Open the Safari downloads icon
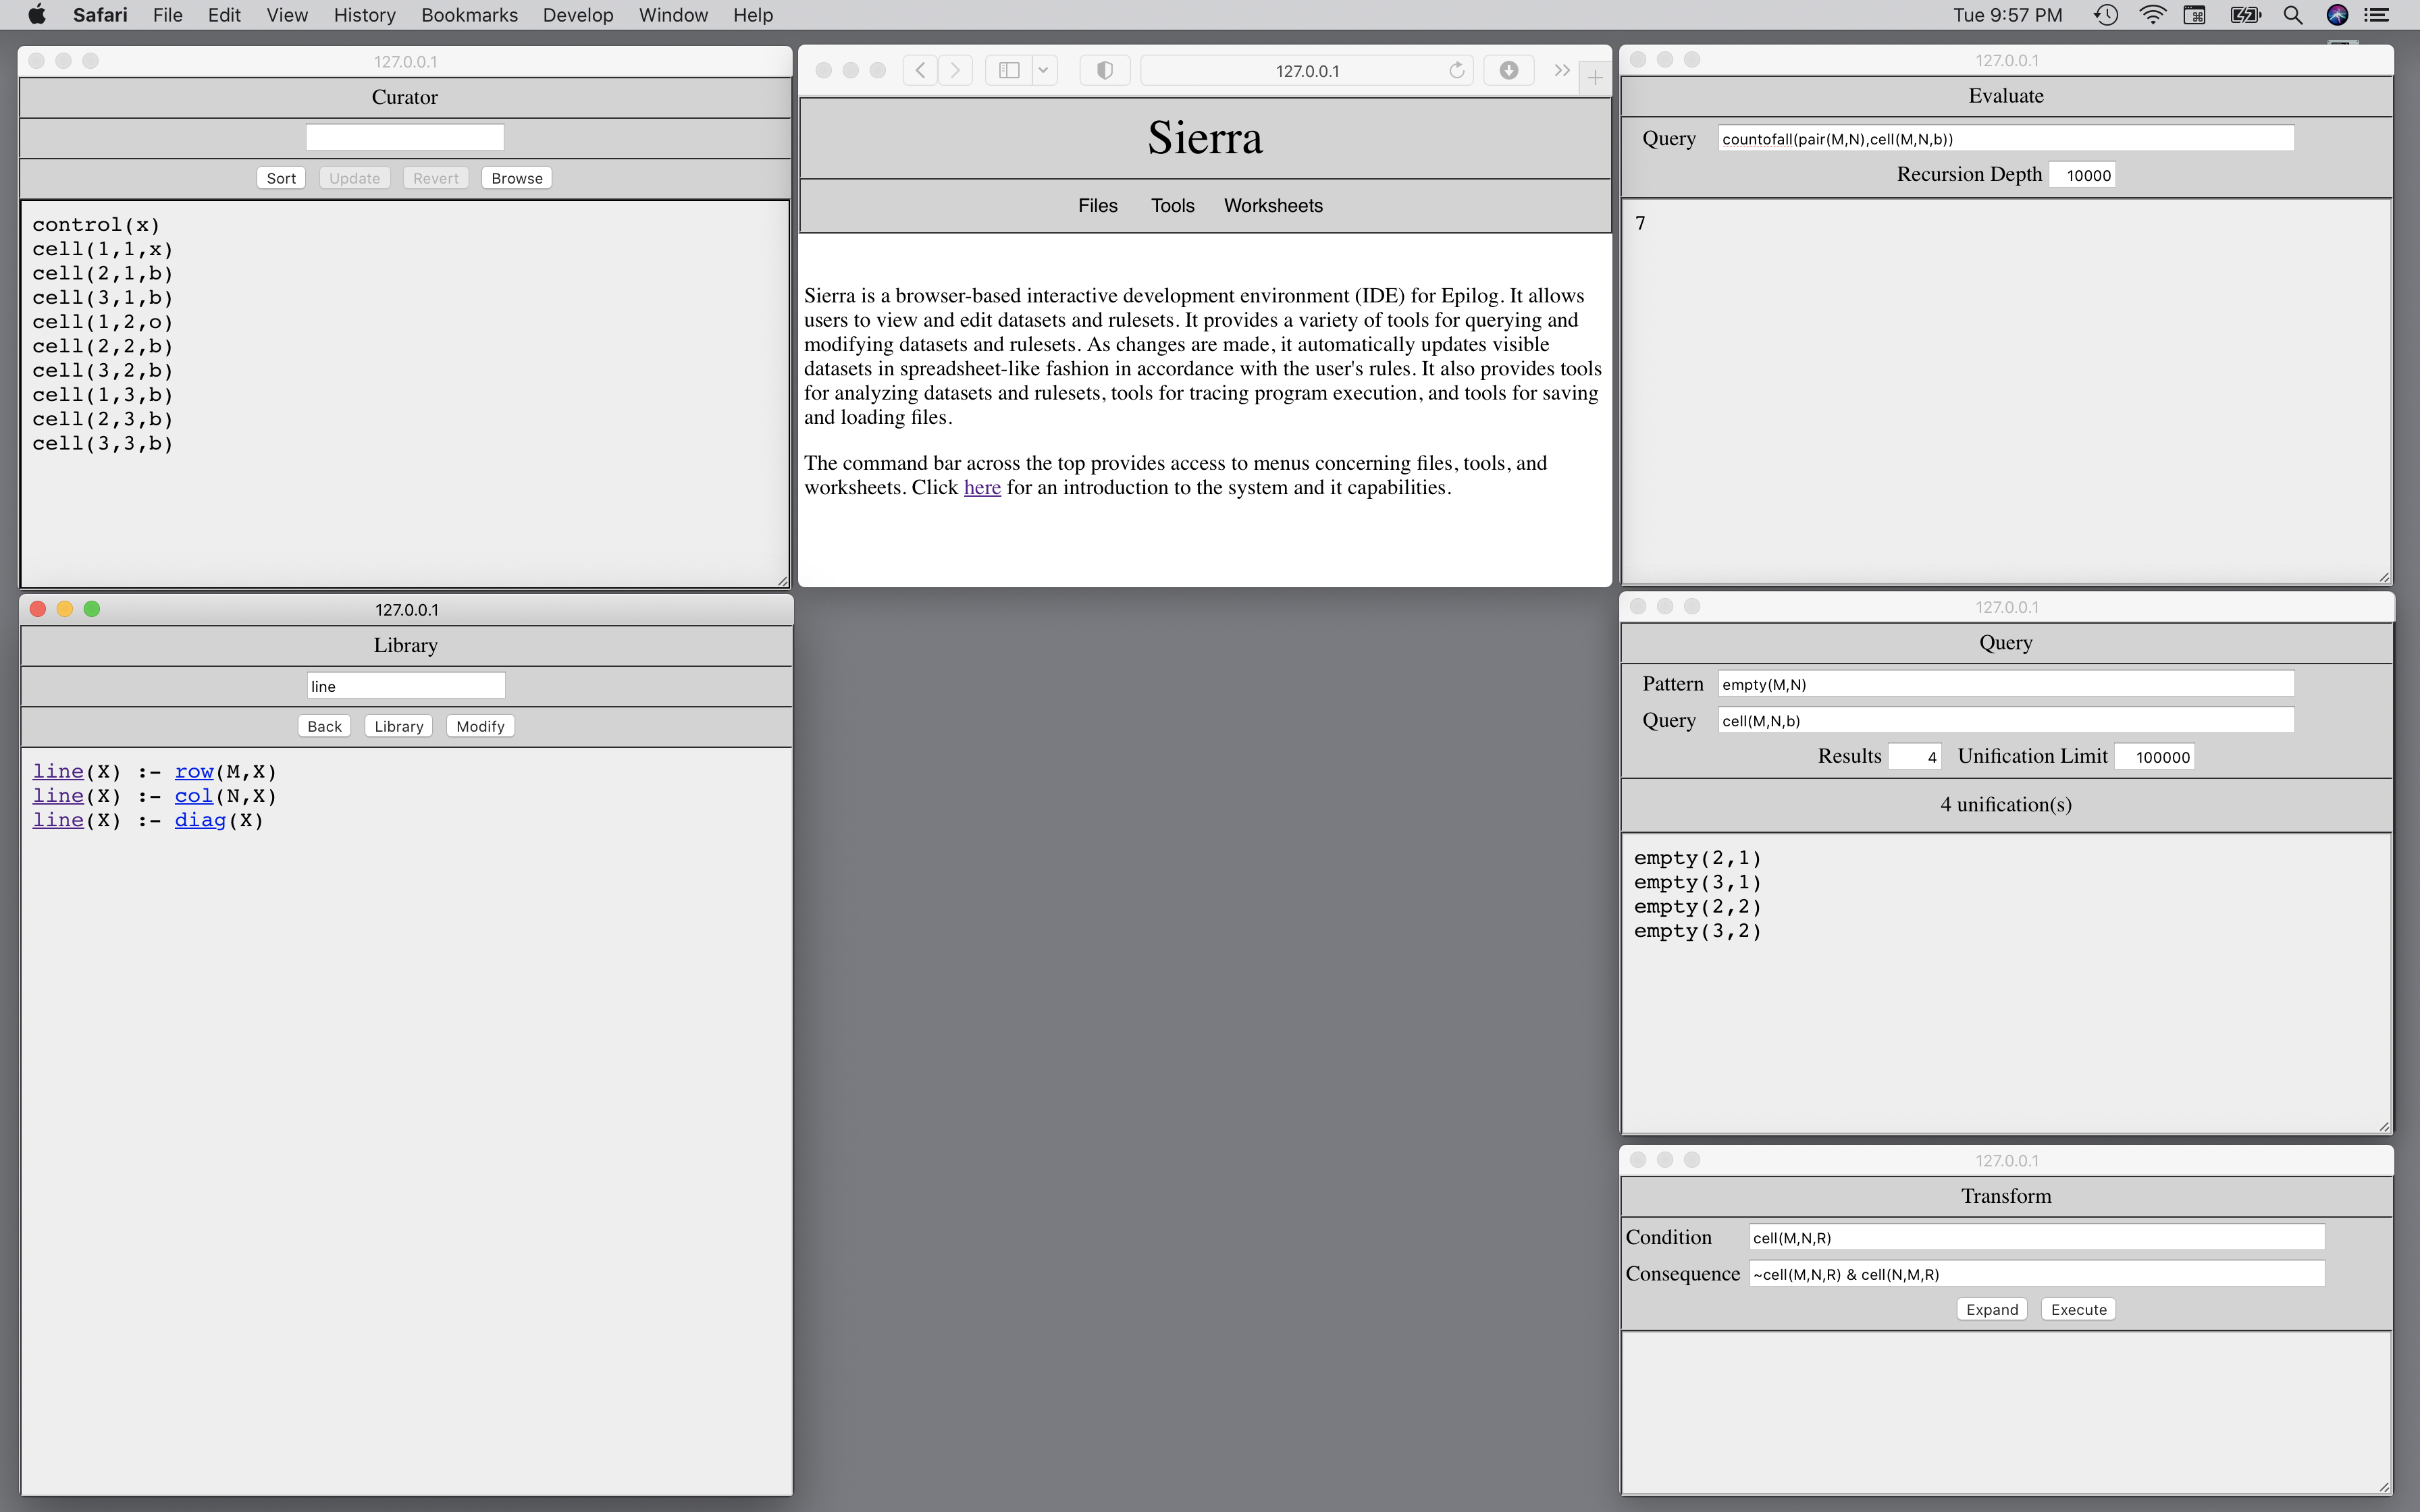This screenshot has width=2420, height=1512. [1508, 70]
